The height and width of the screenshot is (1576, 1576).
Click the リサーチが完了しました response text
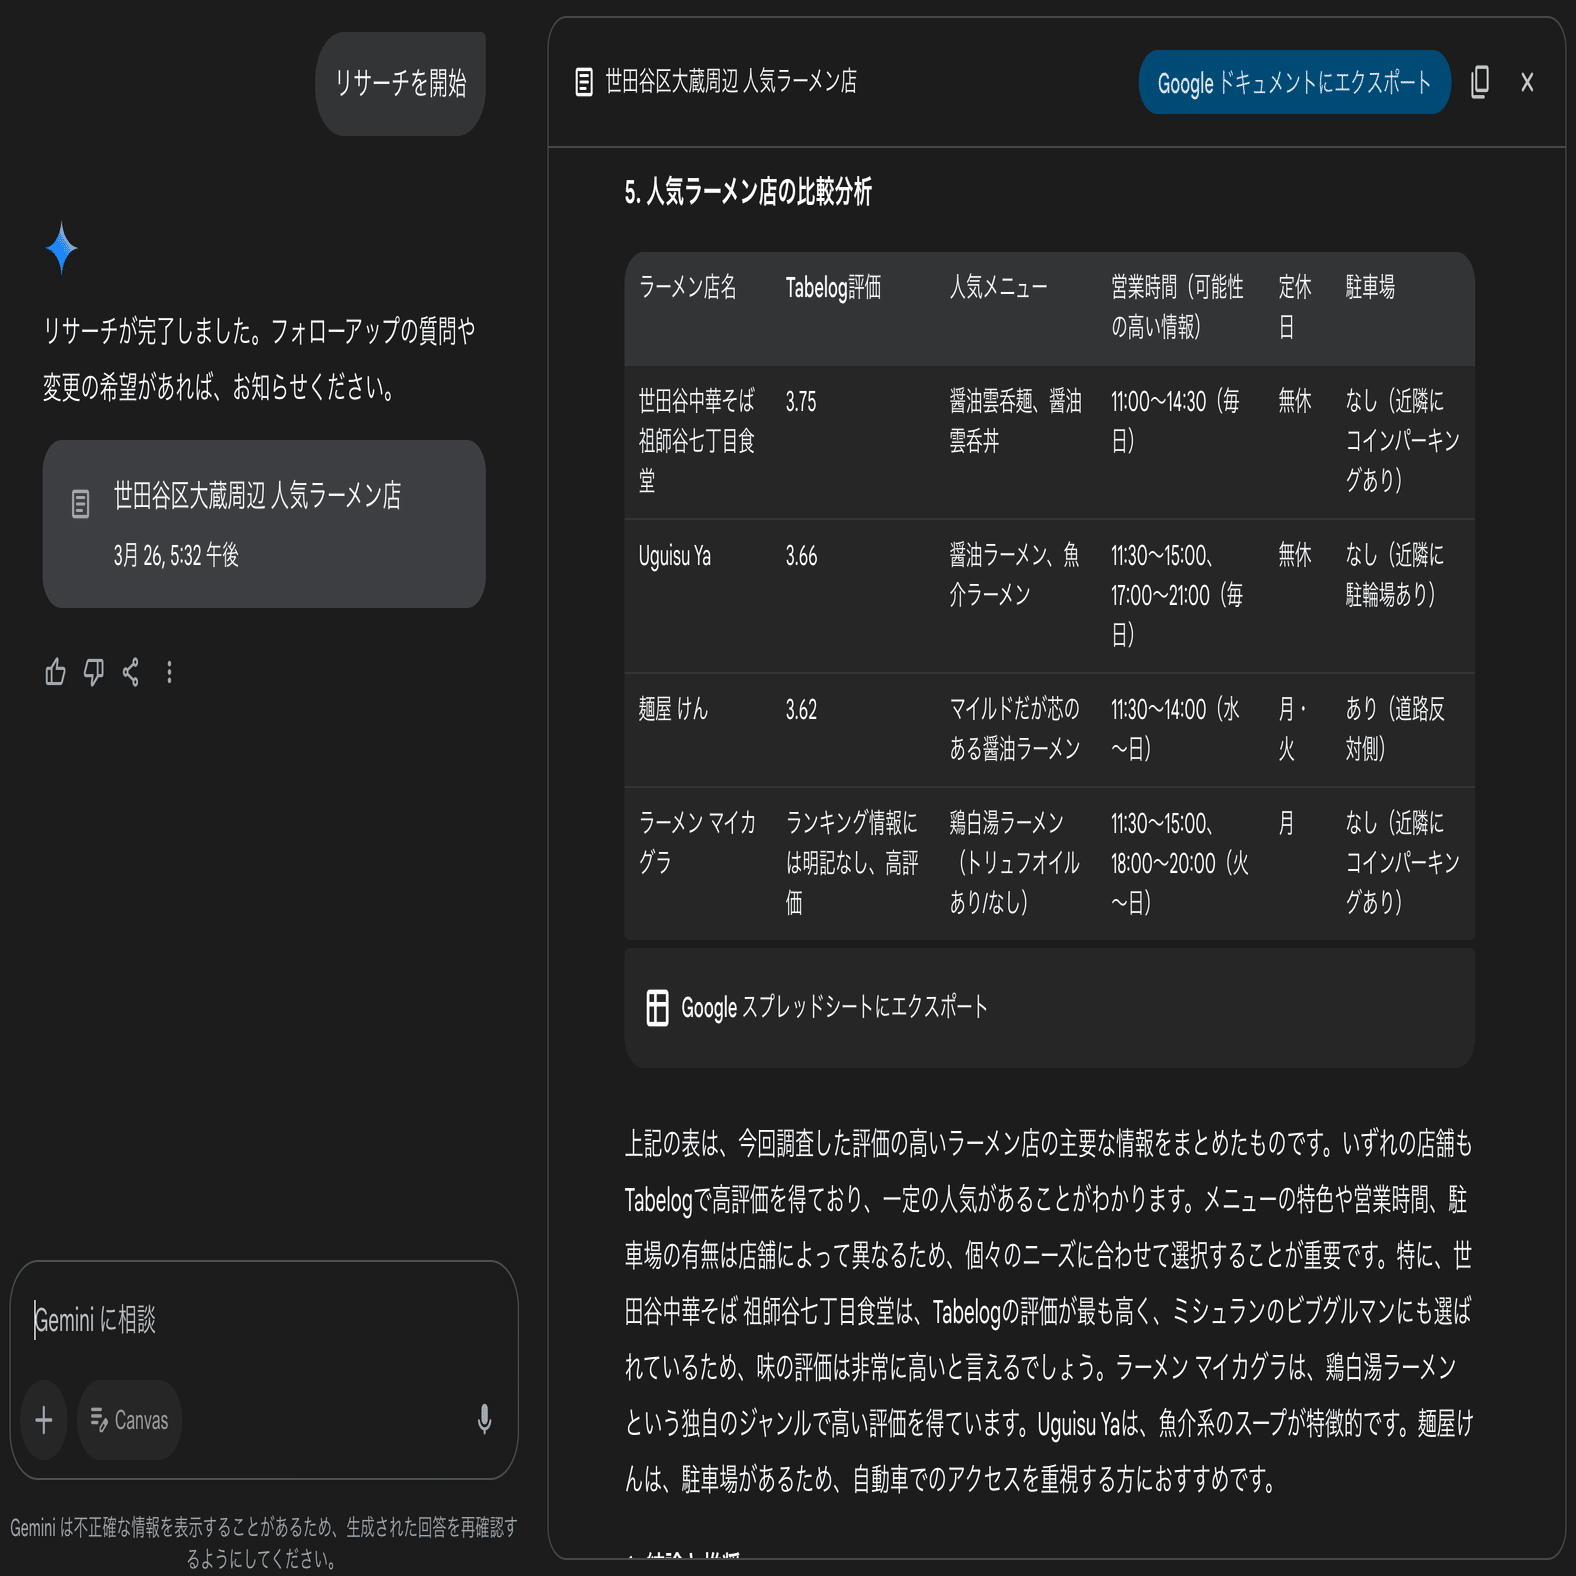click(x=259, y=358)
